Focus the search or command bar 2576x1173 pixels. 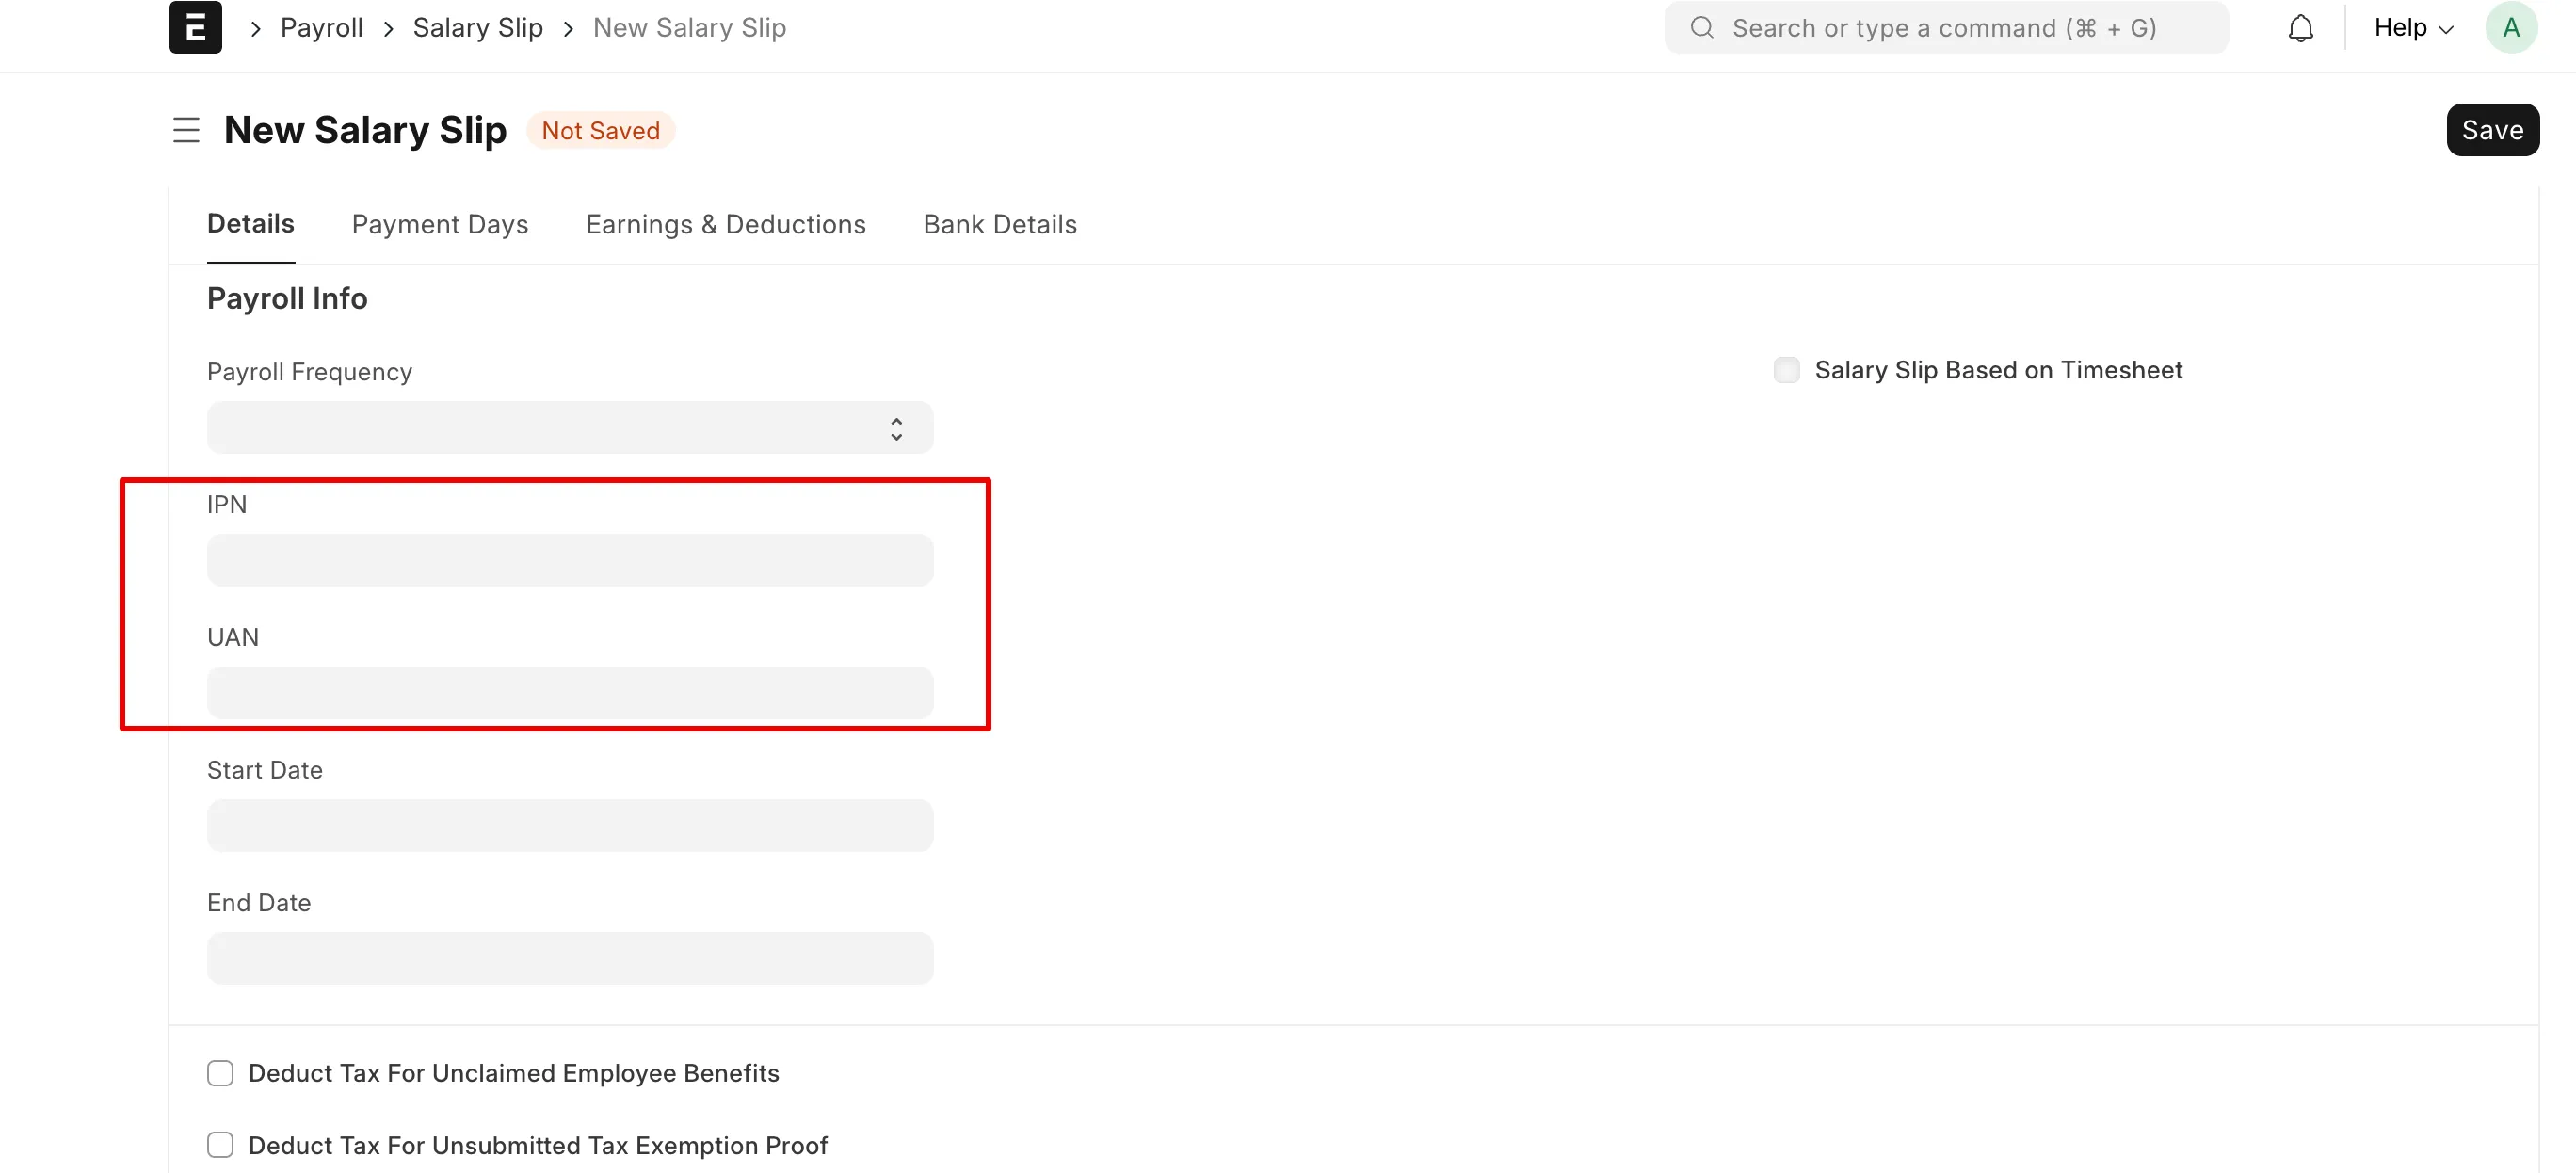click(1945, 28)
